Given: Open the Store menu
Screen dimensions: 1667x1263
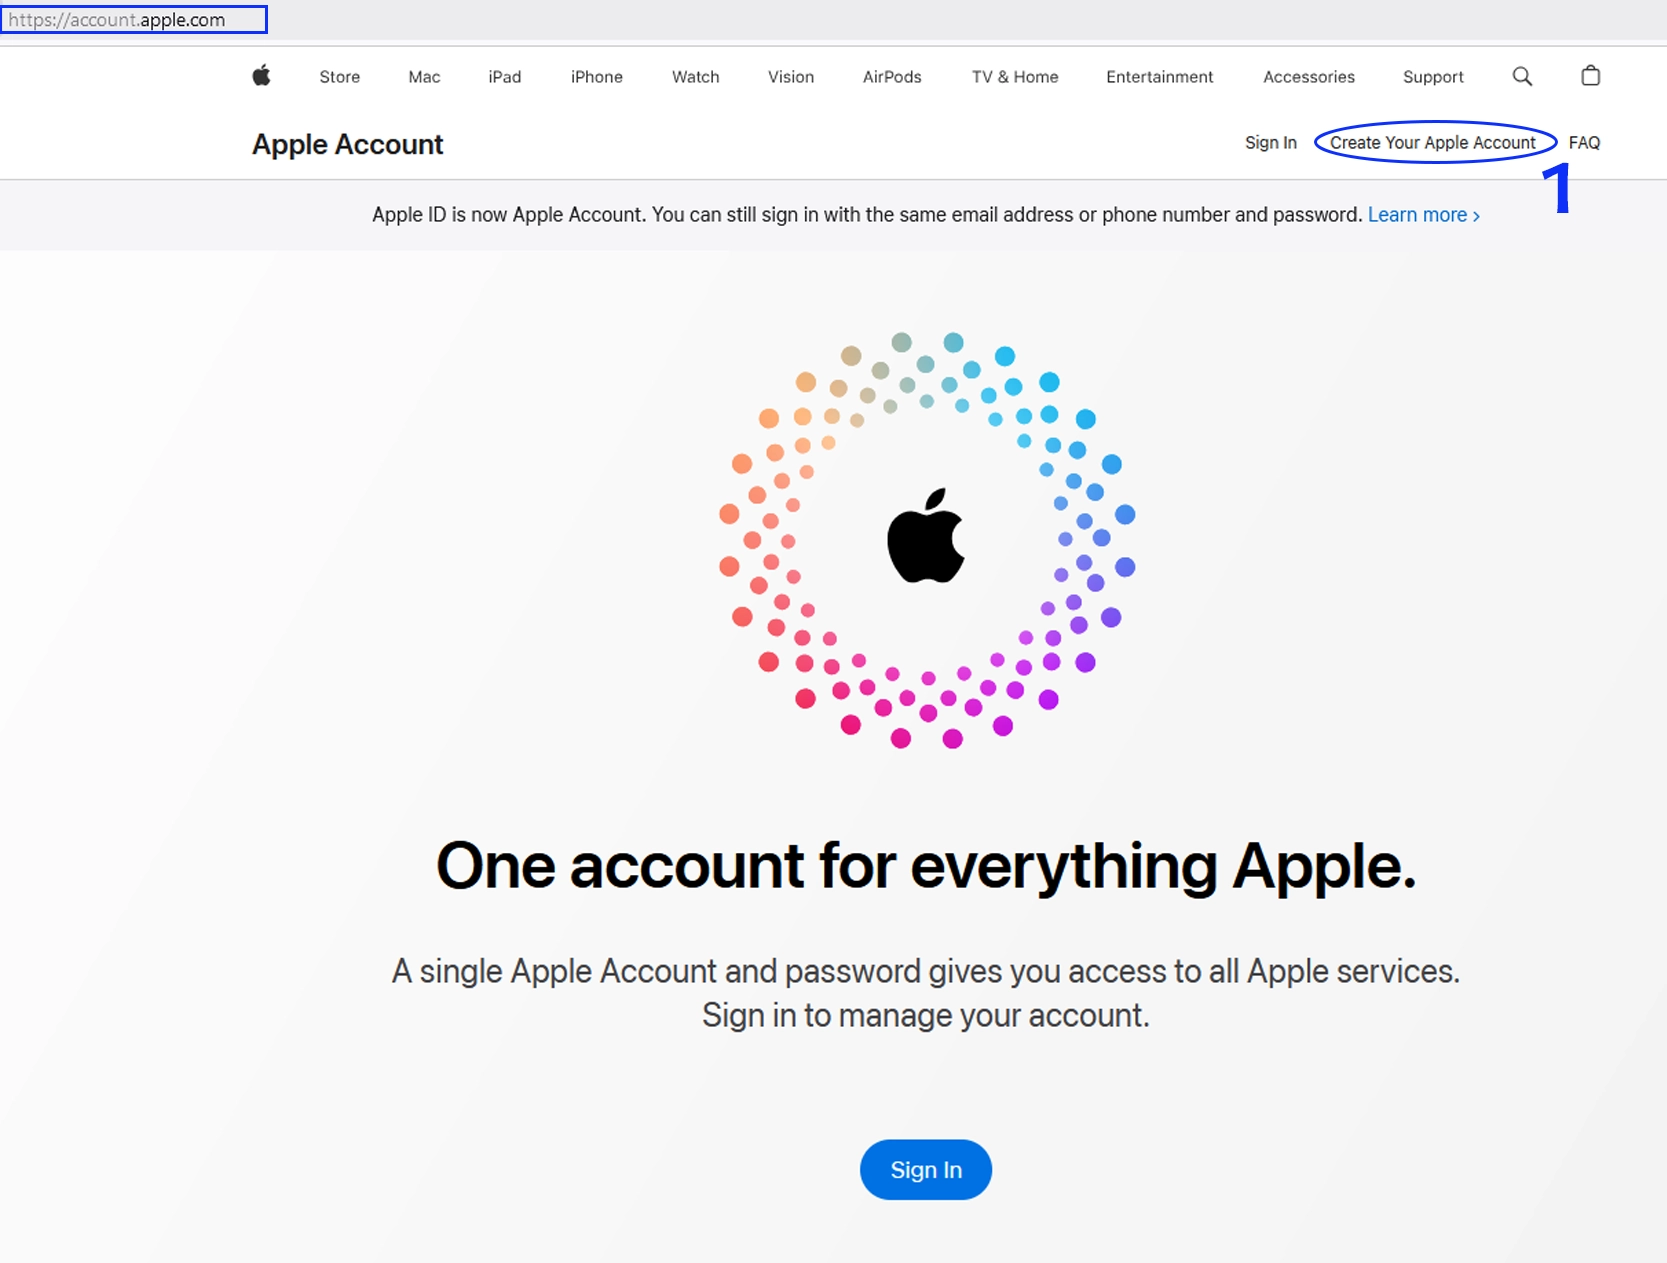Looking at the screenshot, I should (x=340, y=77).
